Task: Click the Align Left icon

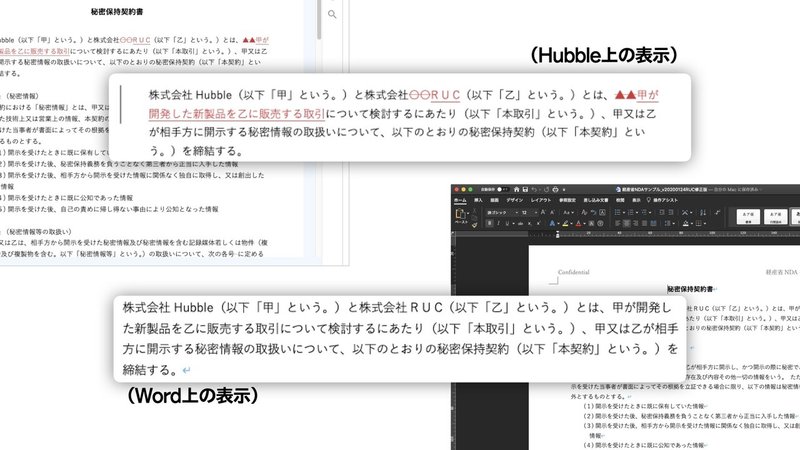Action: point(618,223)
